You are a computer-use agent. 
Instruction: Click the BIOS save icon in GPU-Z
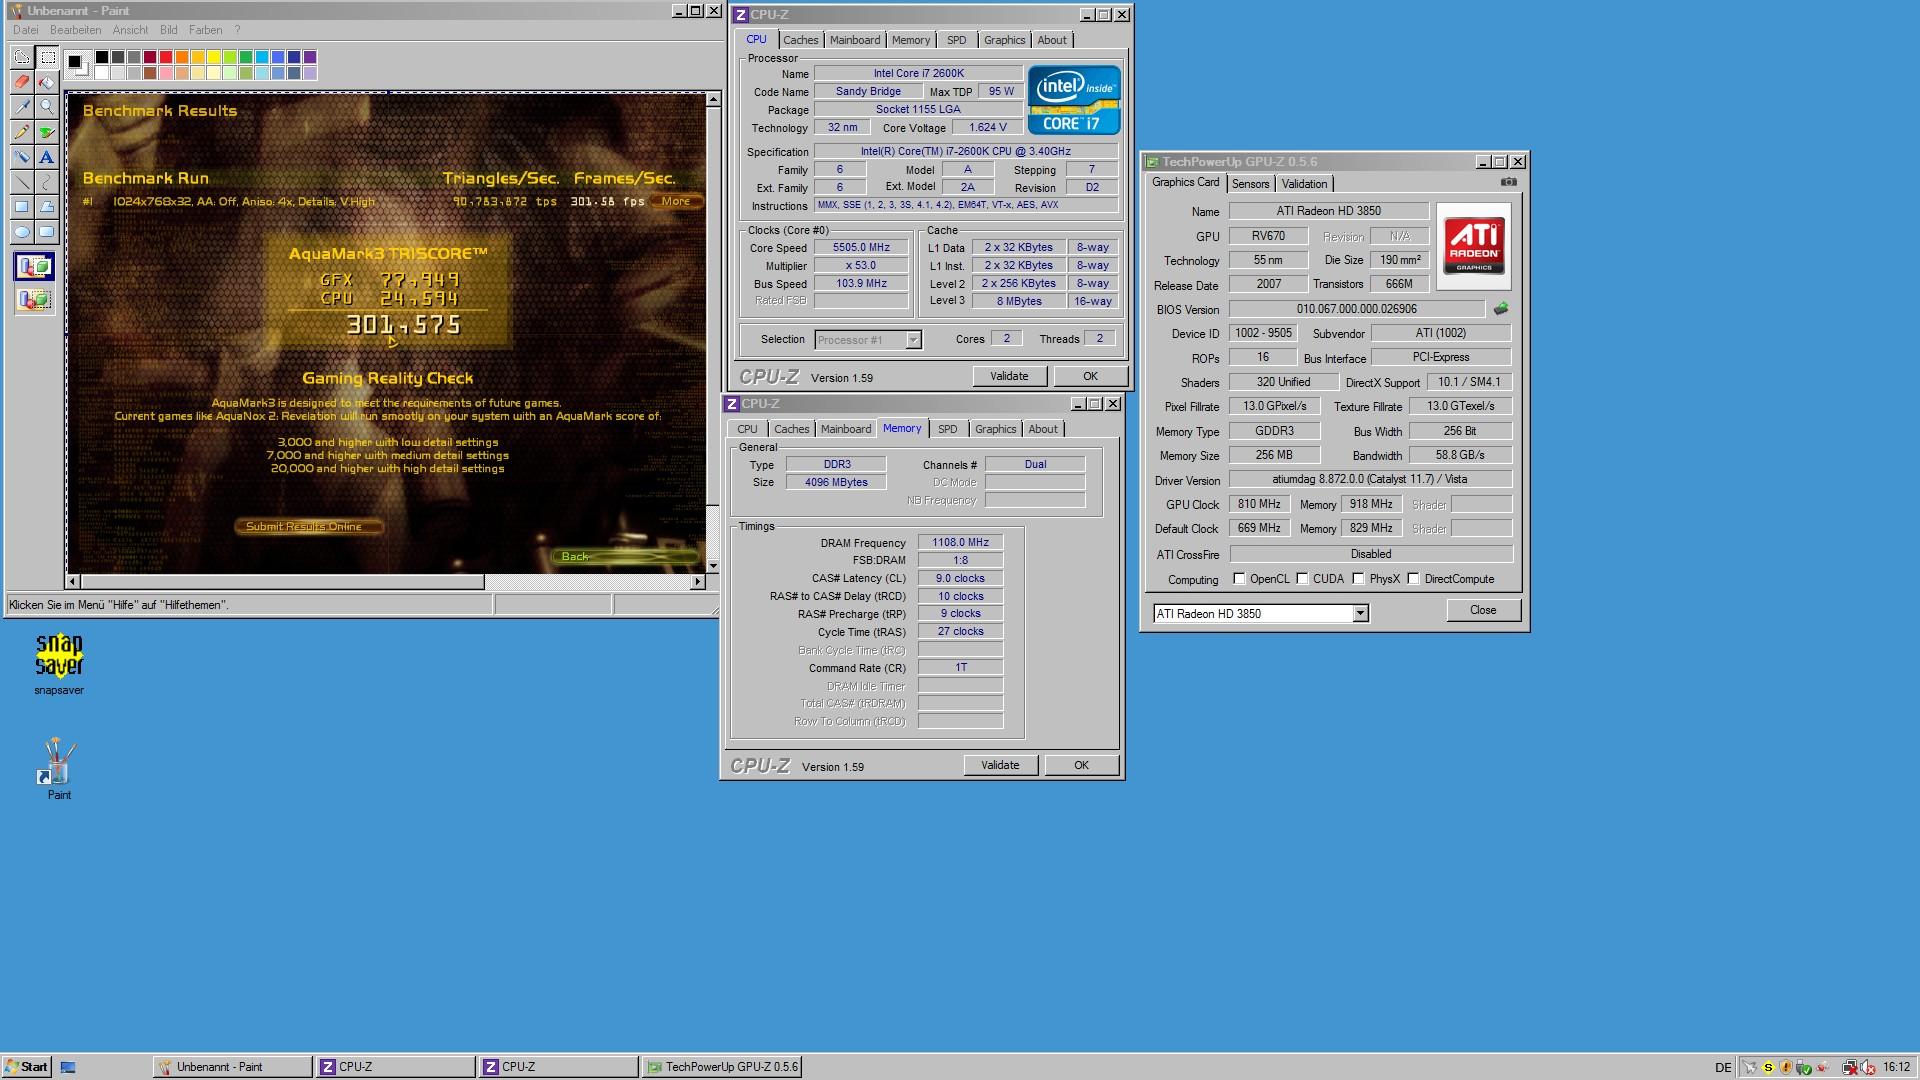1500,309
